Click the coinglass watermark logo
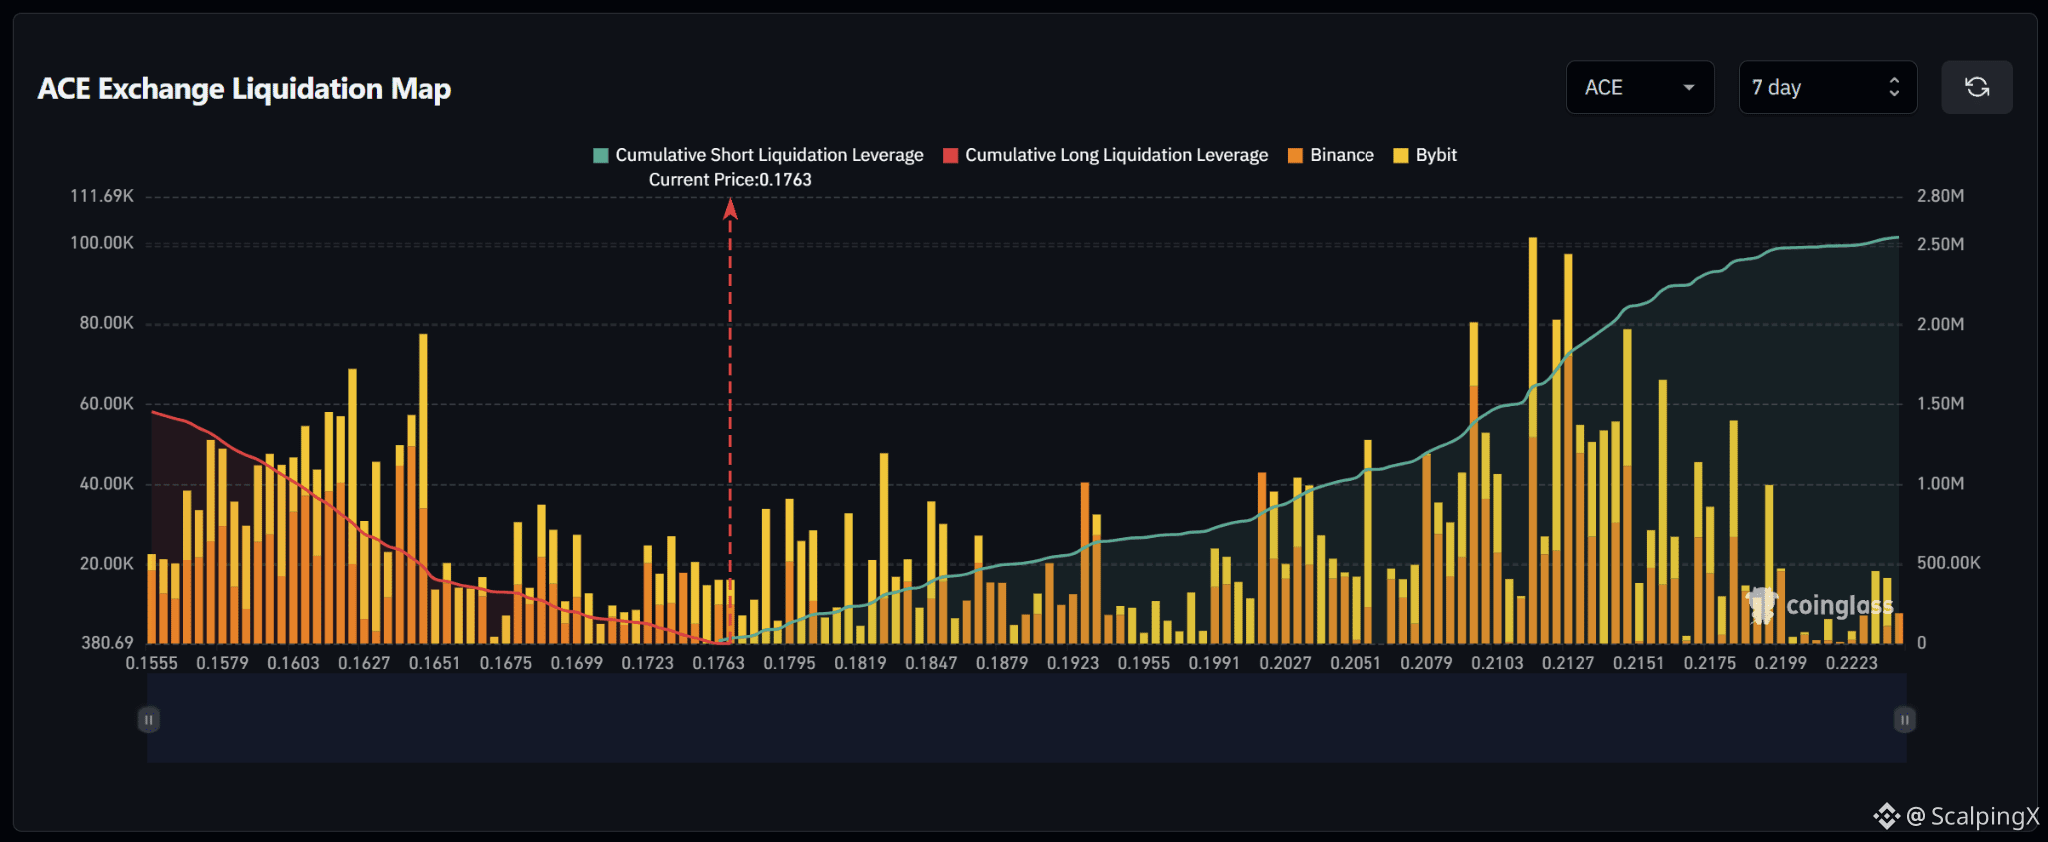The width and height of the screenshot is (2048, 842). point(1819,605)
